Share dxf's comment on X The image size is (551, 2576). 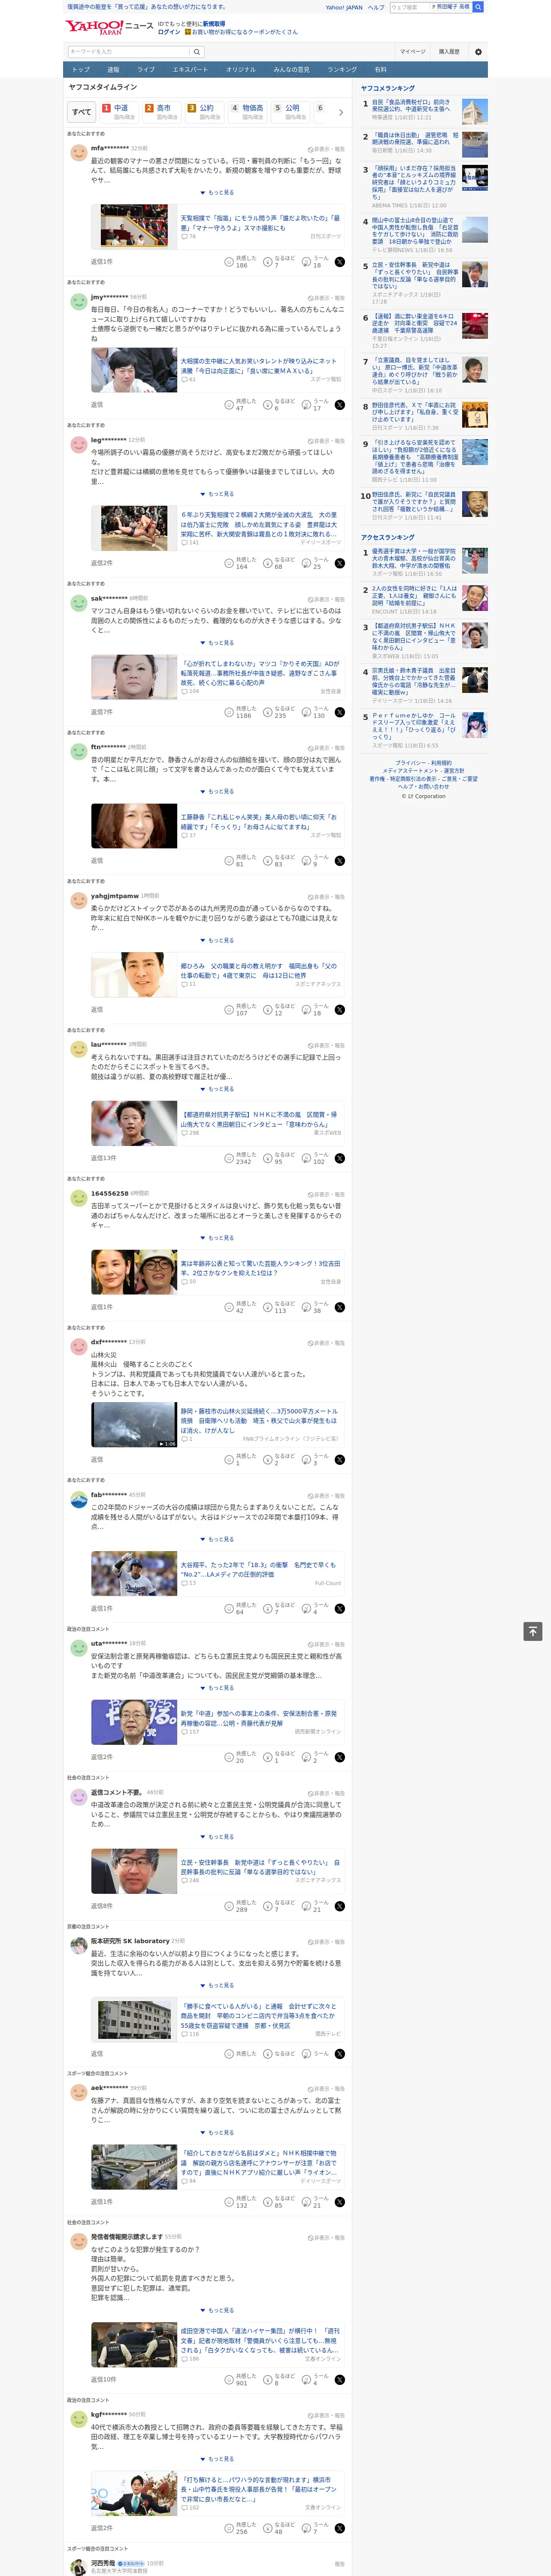pos(340,1460)
